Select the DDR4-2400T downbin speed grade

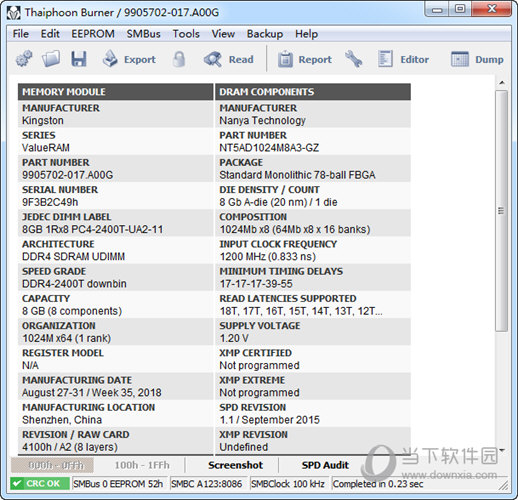[74, 284]
